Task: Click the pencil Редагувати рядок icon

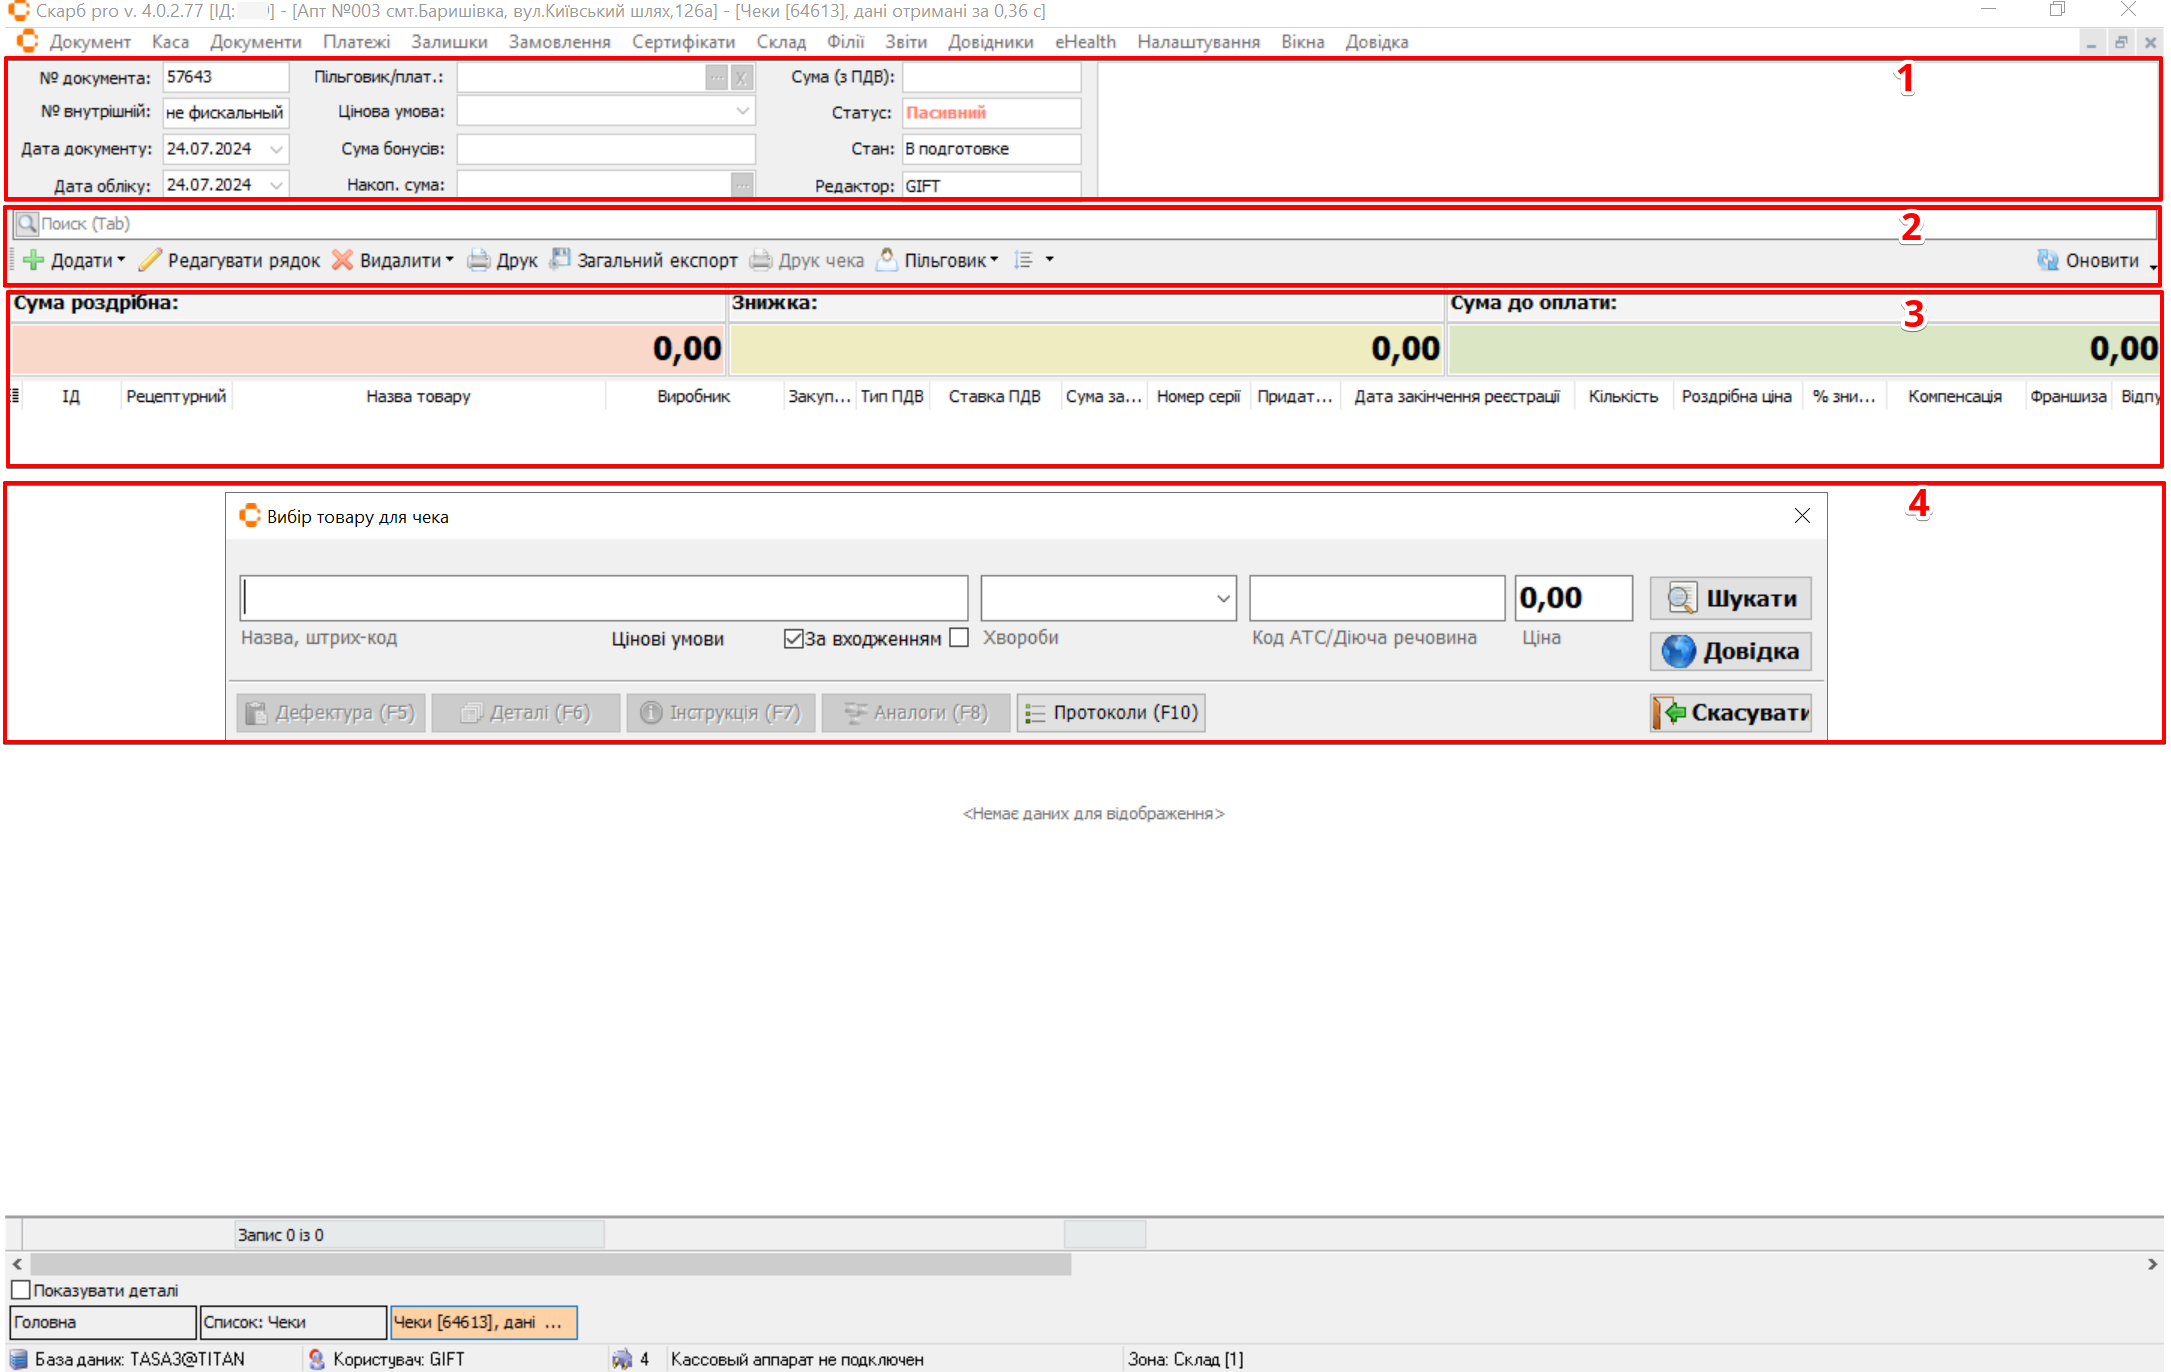Action: tap(150, 260)
